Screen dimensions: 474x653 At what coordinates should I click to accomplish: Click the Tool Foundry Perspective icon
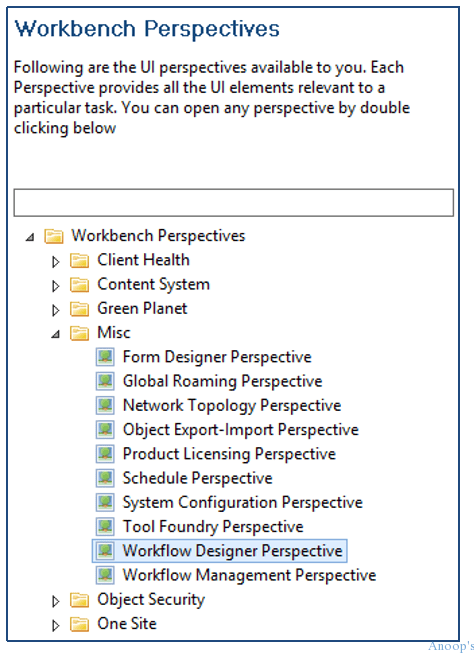[x=105, y=526]
